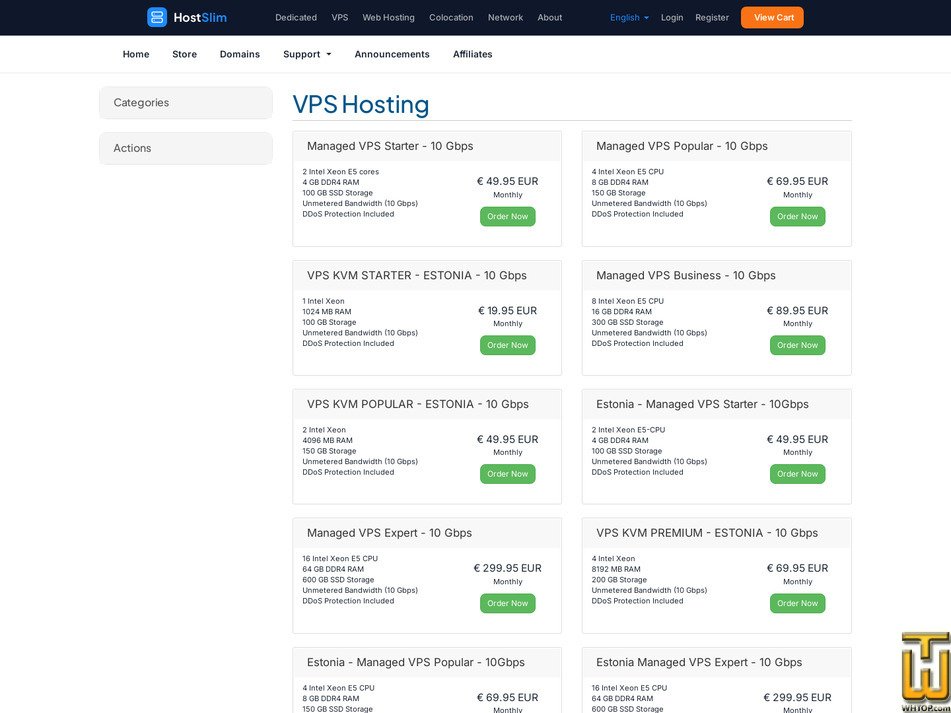This screenshot has width=951, height=713.
Task: Open the Store navigation link
Action: click(184, 54)
